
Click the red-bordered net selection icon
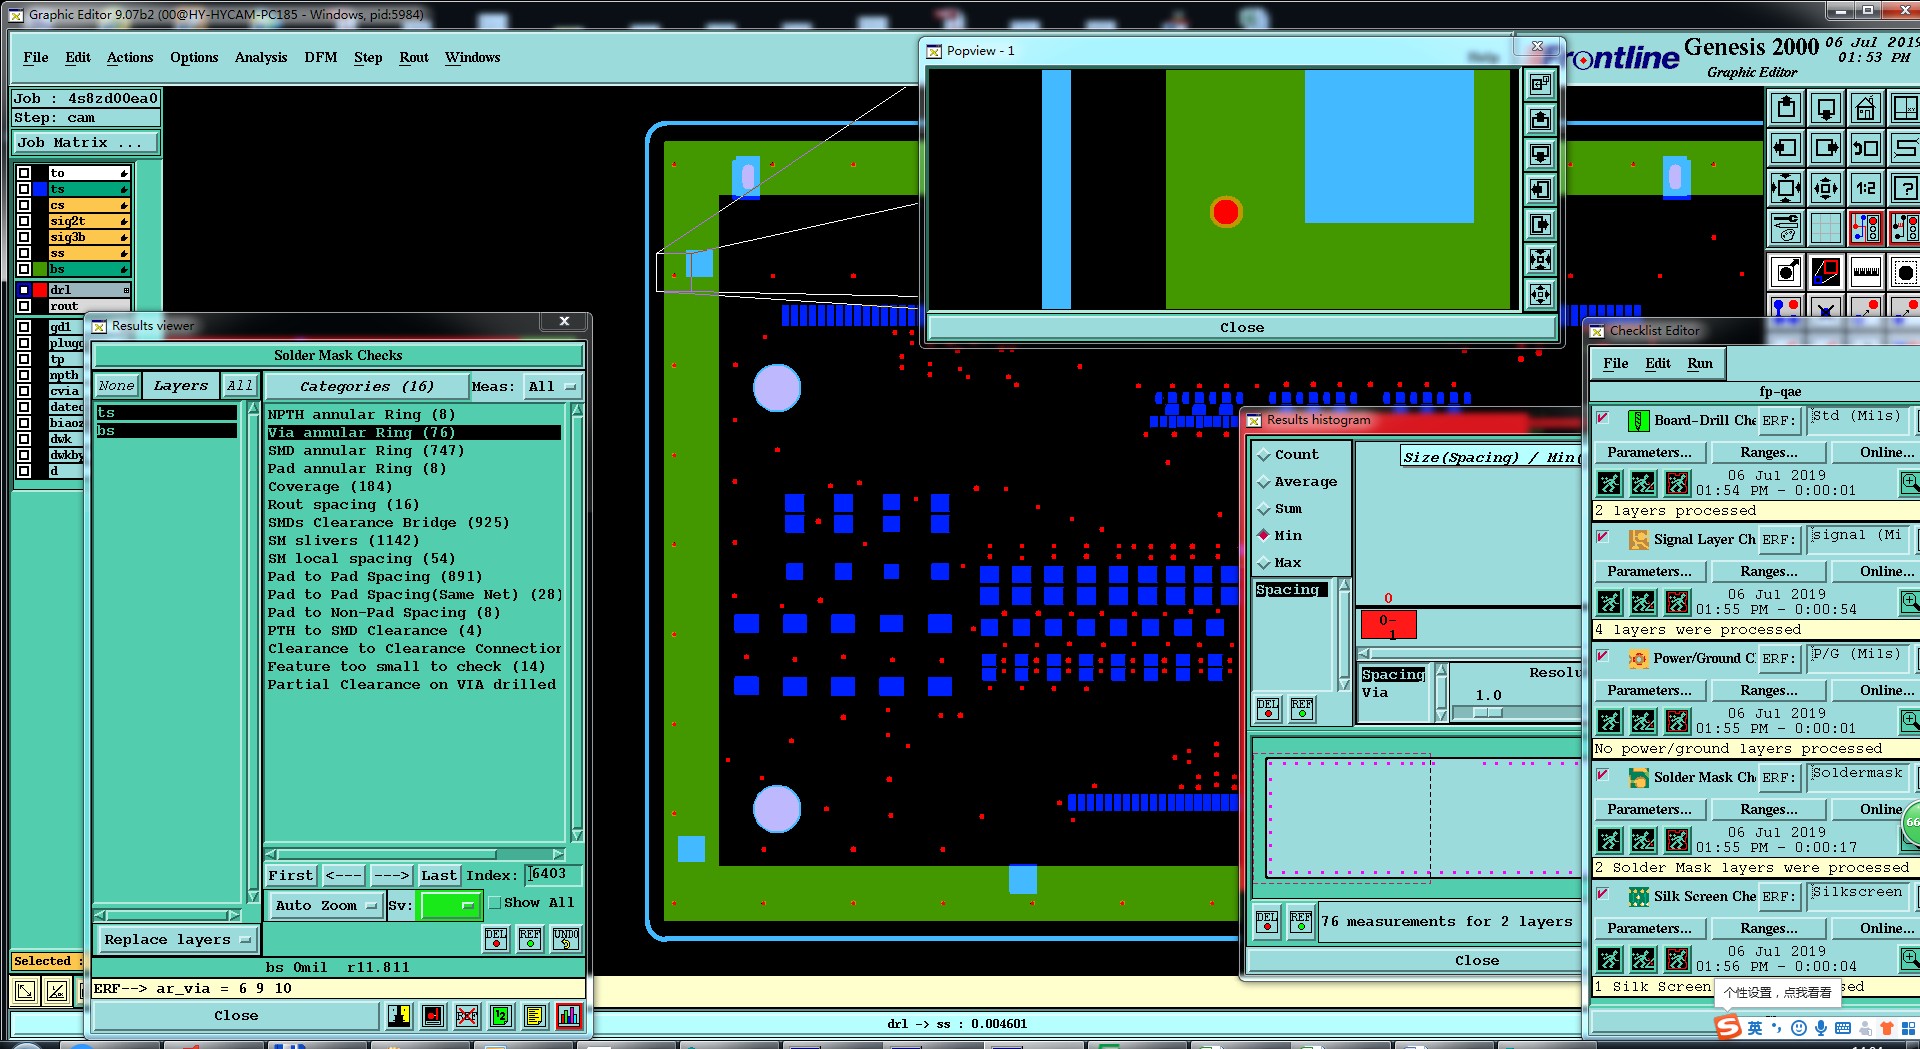tap(1865, 228)
